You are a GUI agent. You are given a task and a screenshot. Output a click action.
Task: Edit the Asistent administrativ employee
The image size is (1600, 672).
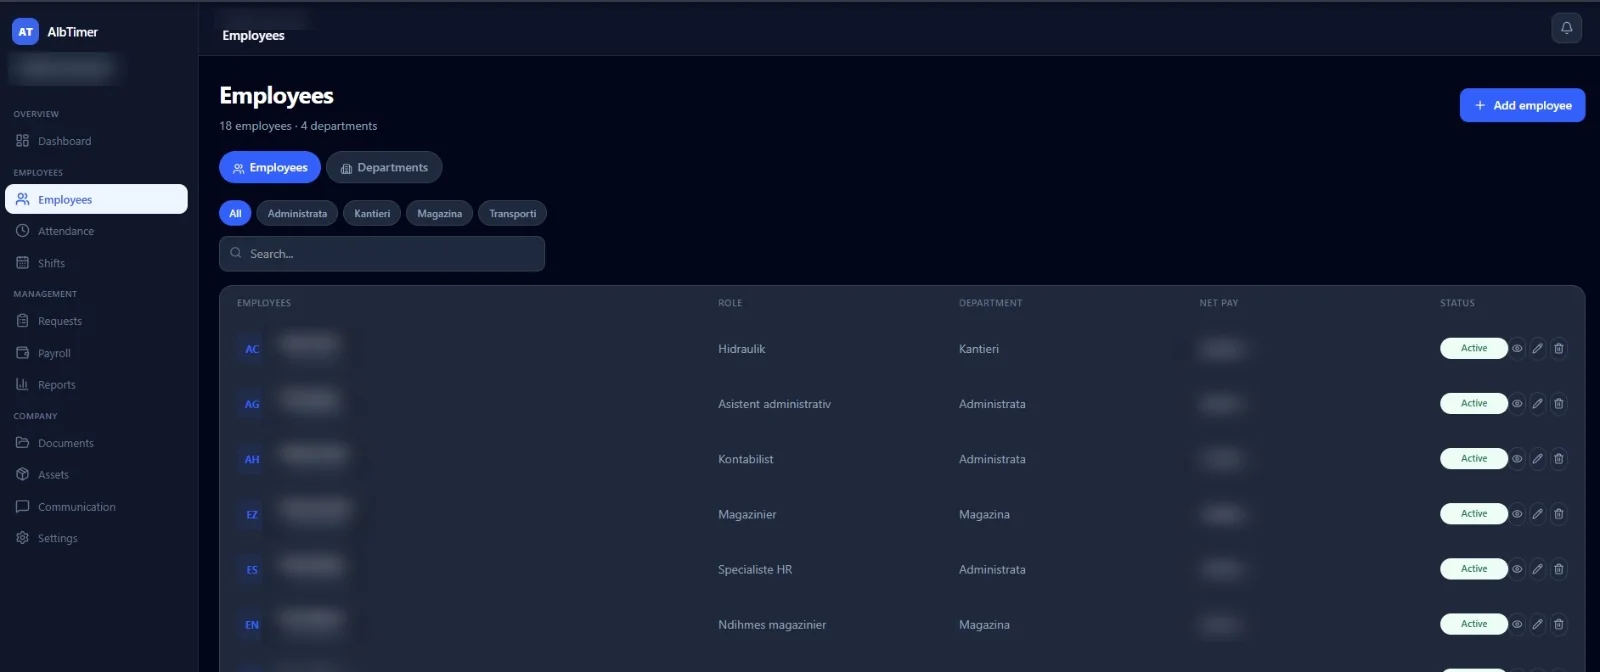pos(1538,404)
